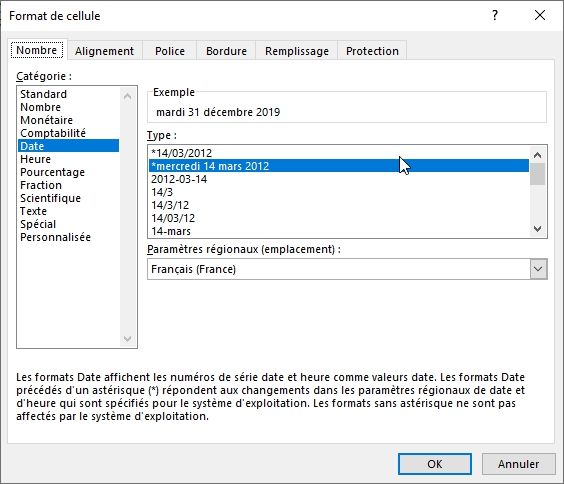The height and width of the screenshot is (484, 564).
Task: Click Catégorie list scroll up arrow
Action: coord(127,96)
